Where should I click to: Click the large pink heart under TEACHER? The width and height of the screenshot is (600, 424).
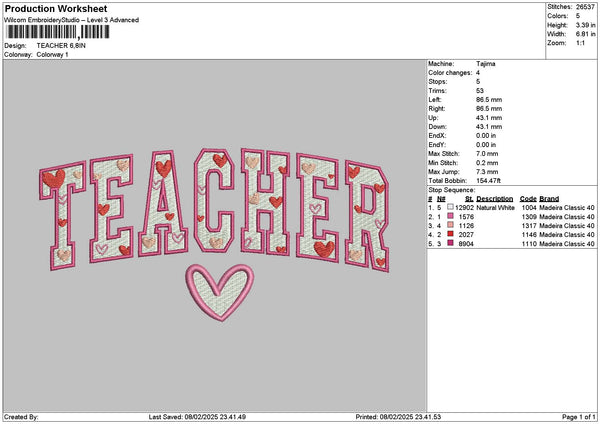pyautogui.click(x=220, y=293)
